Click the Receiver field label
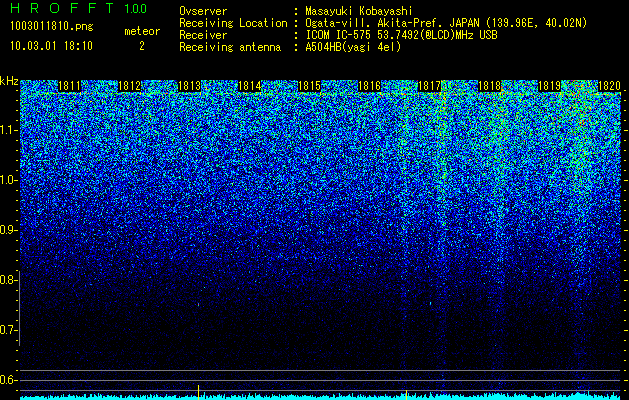The width and height of the screenshot is (629, 400). click(203, 35)
